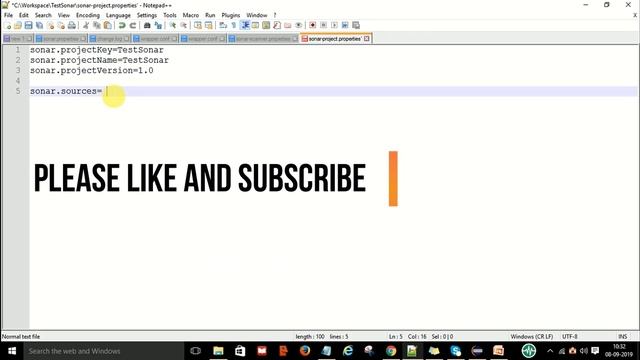Click the sonar.projectKey=TestSonar line
Image resolution: width=640 pixels, height=360 pixels.
click(97, 50)
